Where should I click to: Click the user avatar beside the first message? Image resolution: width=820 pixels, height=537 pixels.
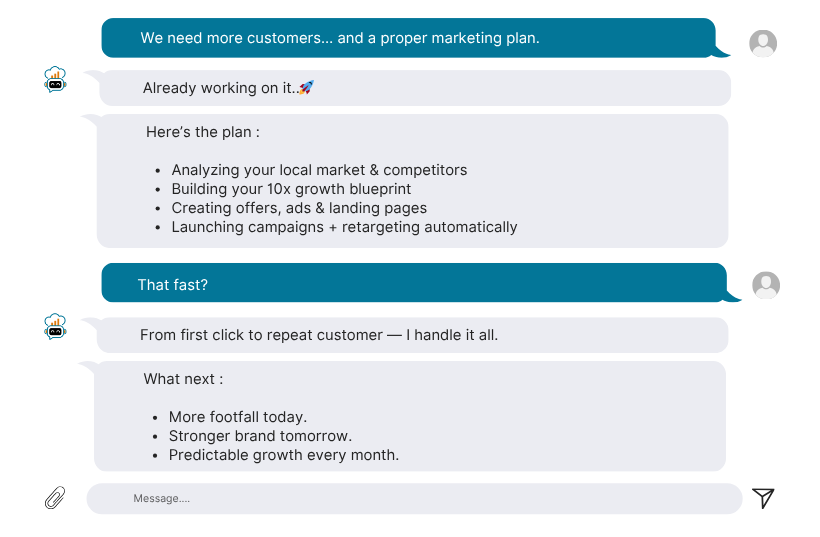click(x=763, y=43)
